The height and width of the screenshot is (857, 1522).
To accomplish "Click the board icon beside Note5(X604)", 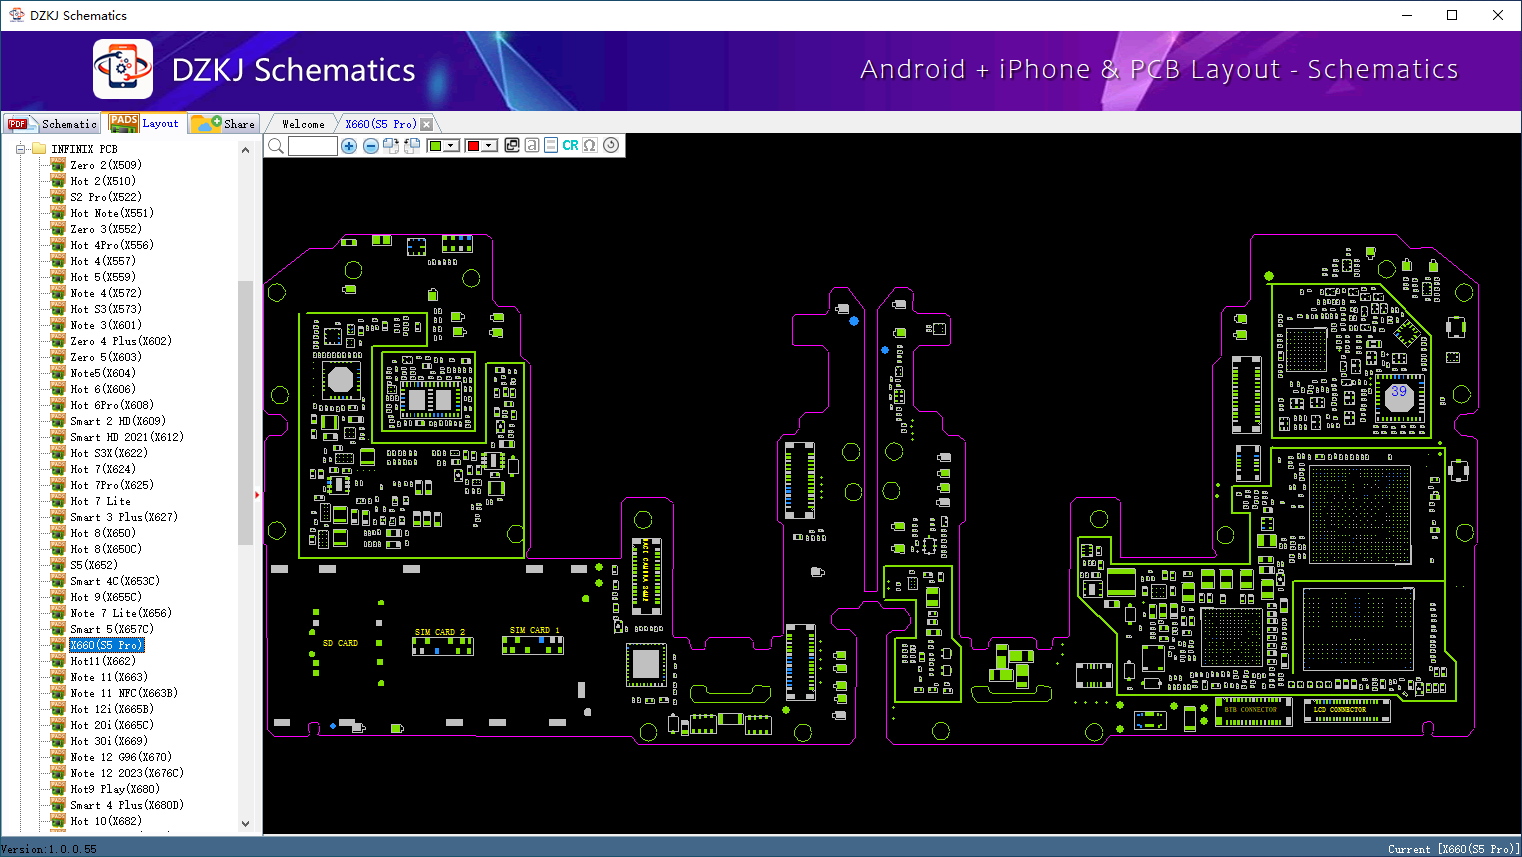I will pyautogui.click(x=58, y=373).
